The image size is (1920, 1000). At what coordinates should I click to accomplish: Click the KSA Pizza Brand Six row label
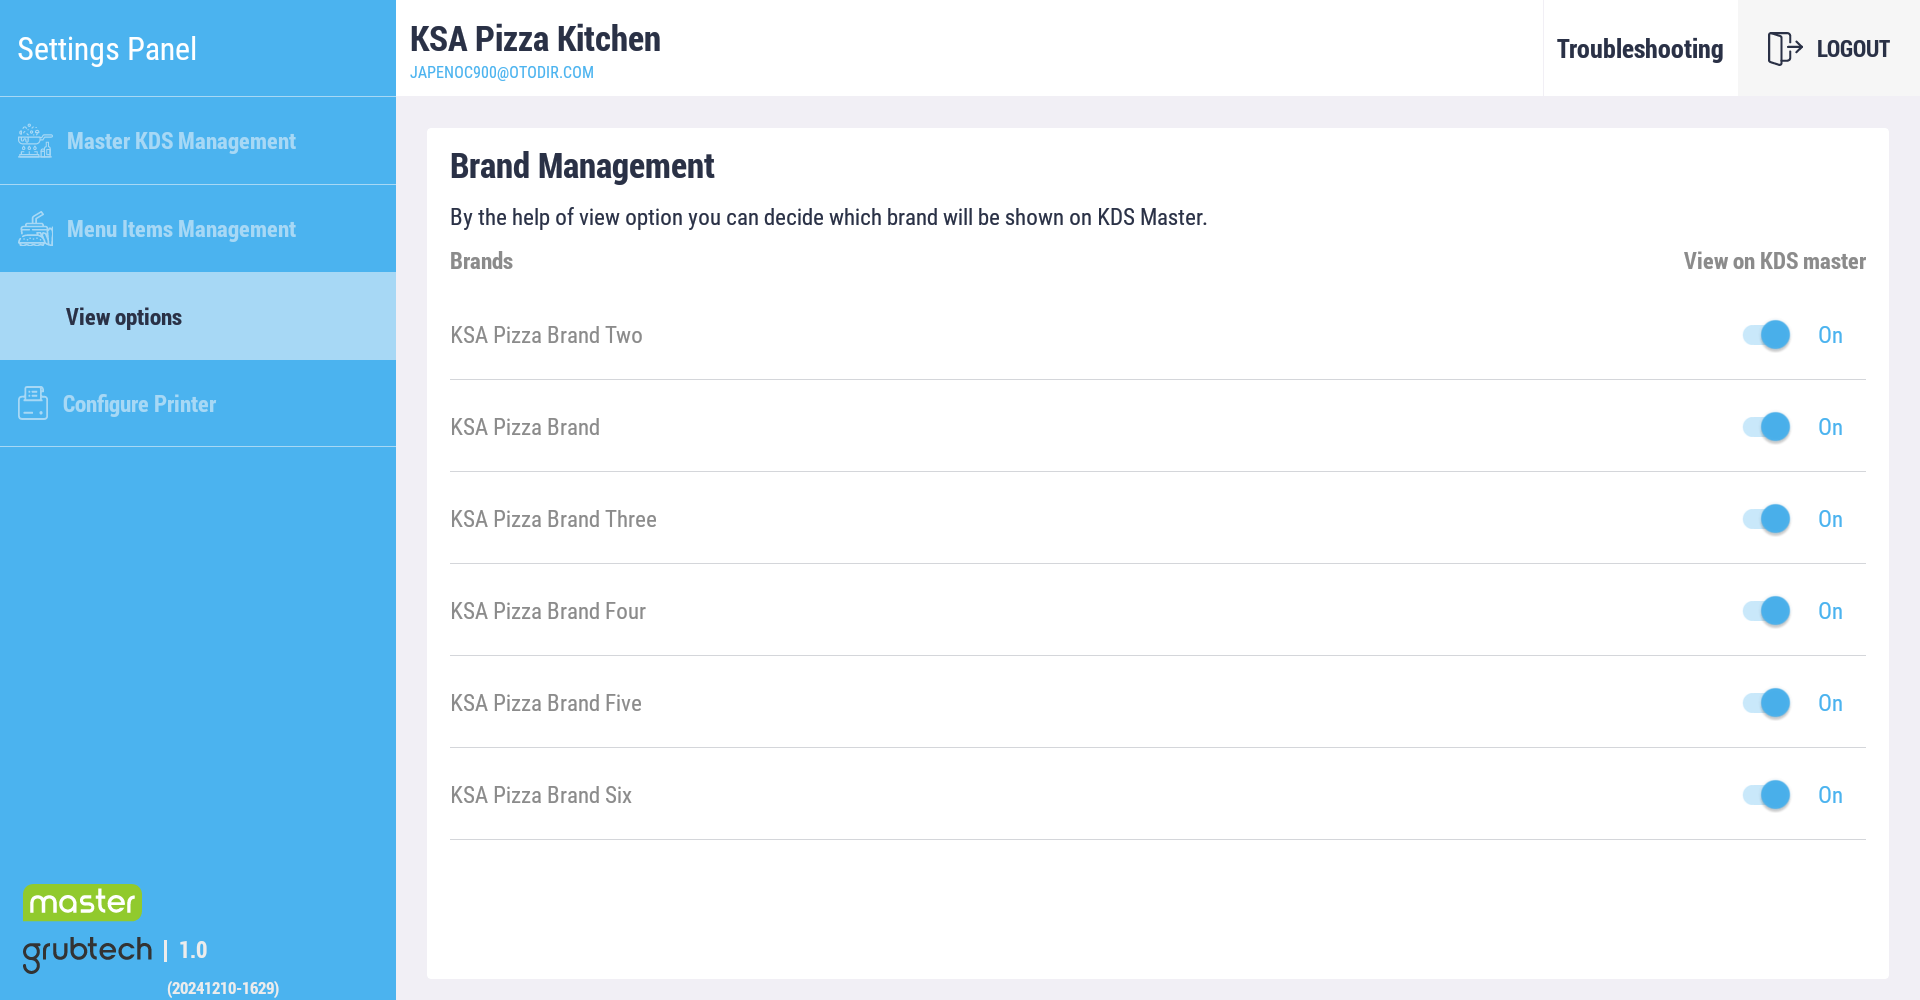tap(541, 795)
